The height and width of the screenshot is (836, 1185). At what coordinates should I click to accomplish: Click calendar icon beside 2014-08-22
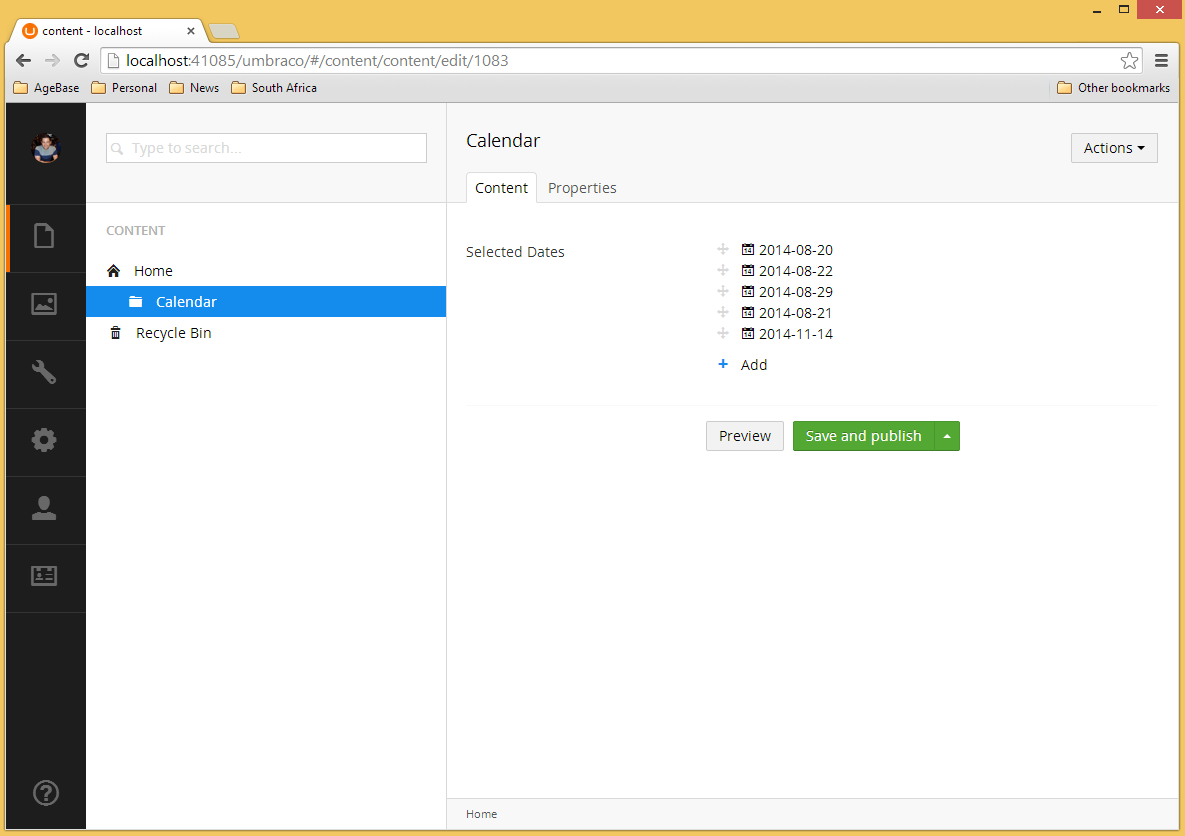pyautogui.click(x=747, y=271)
